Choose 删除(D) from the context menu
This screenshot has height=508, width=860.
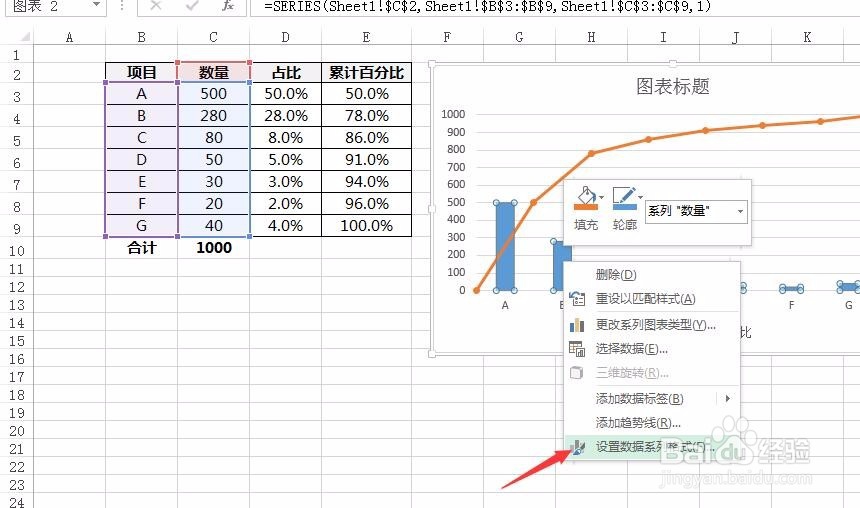(x=653, y=274)
